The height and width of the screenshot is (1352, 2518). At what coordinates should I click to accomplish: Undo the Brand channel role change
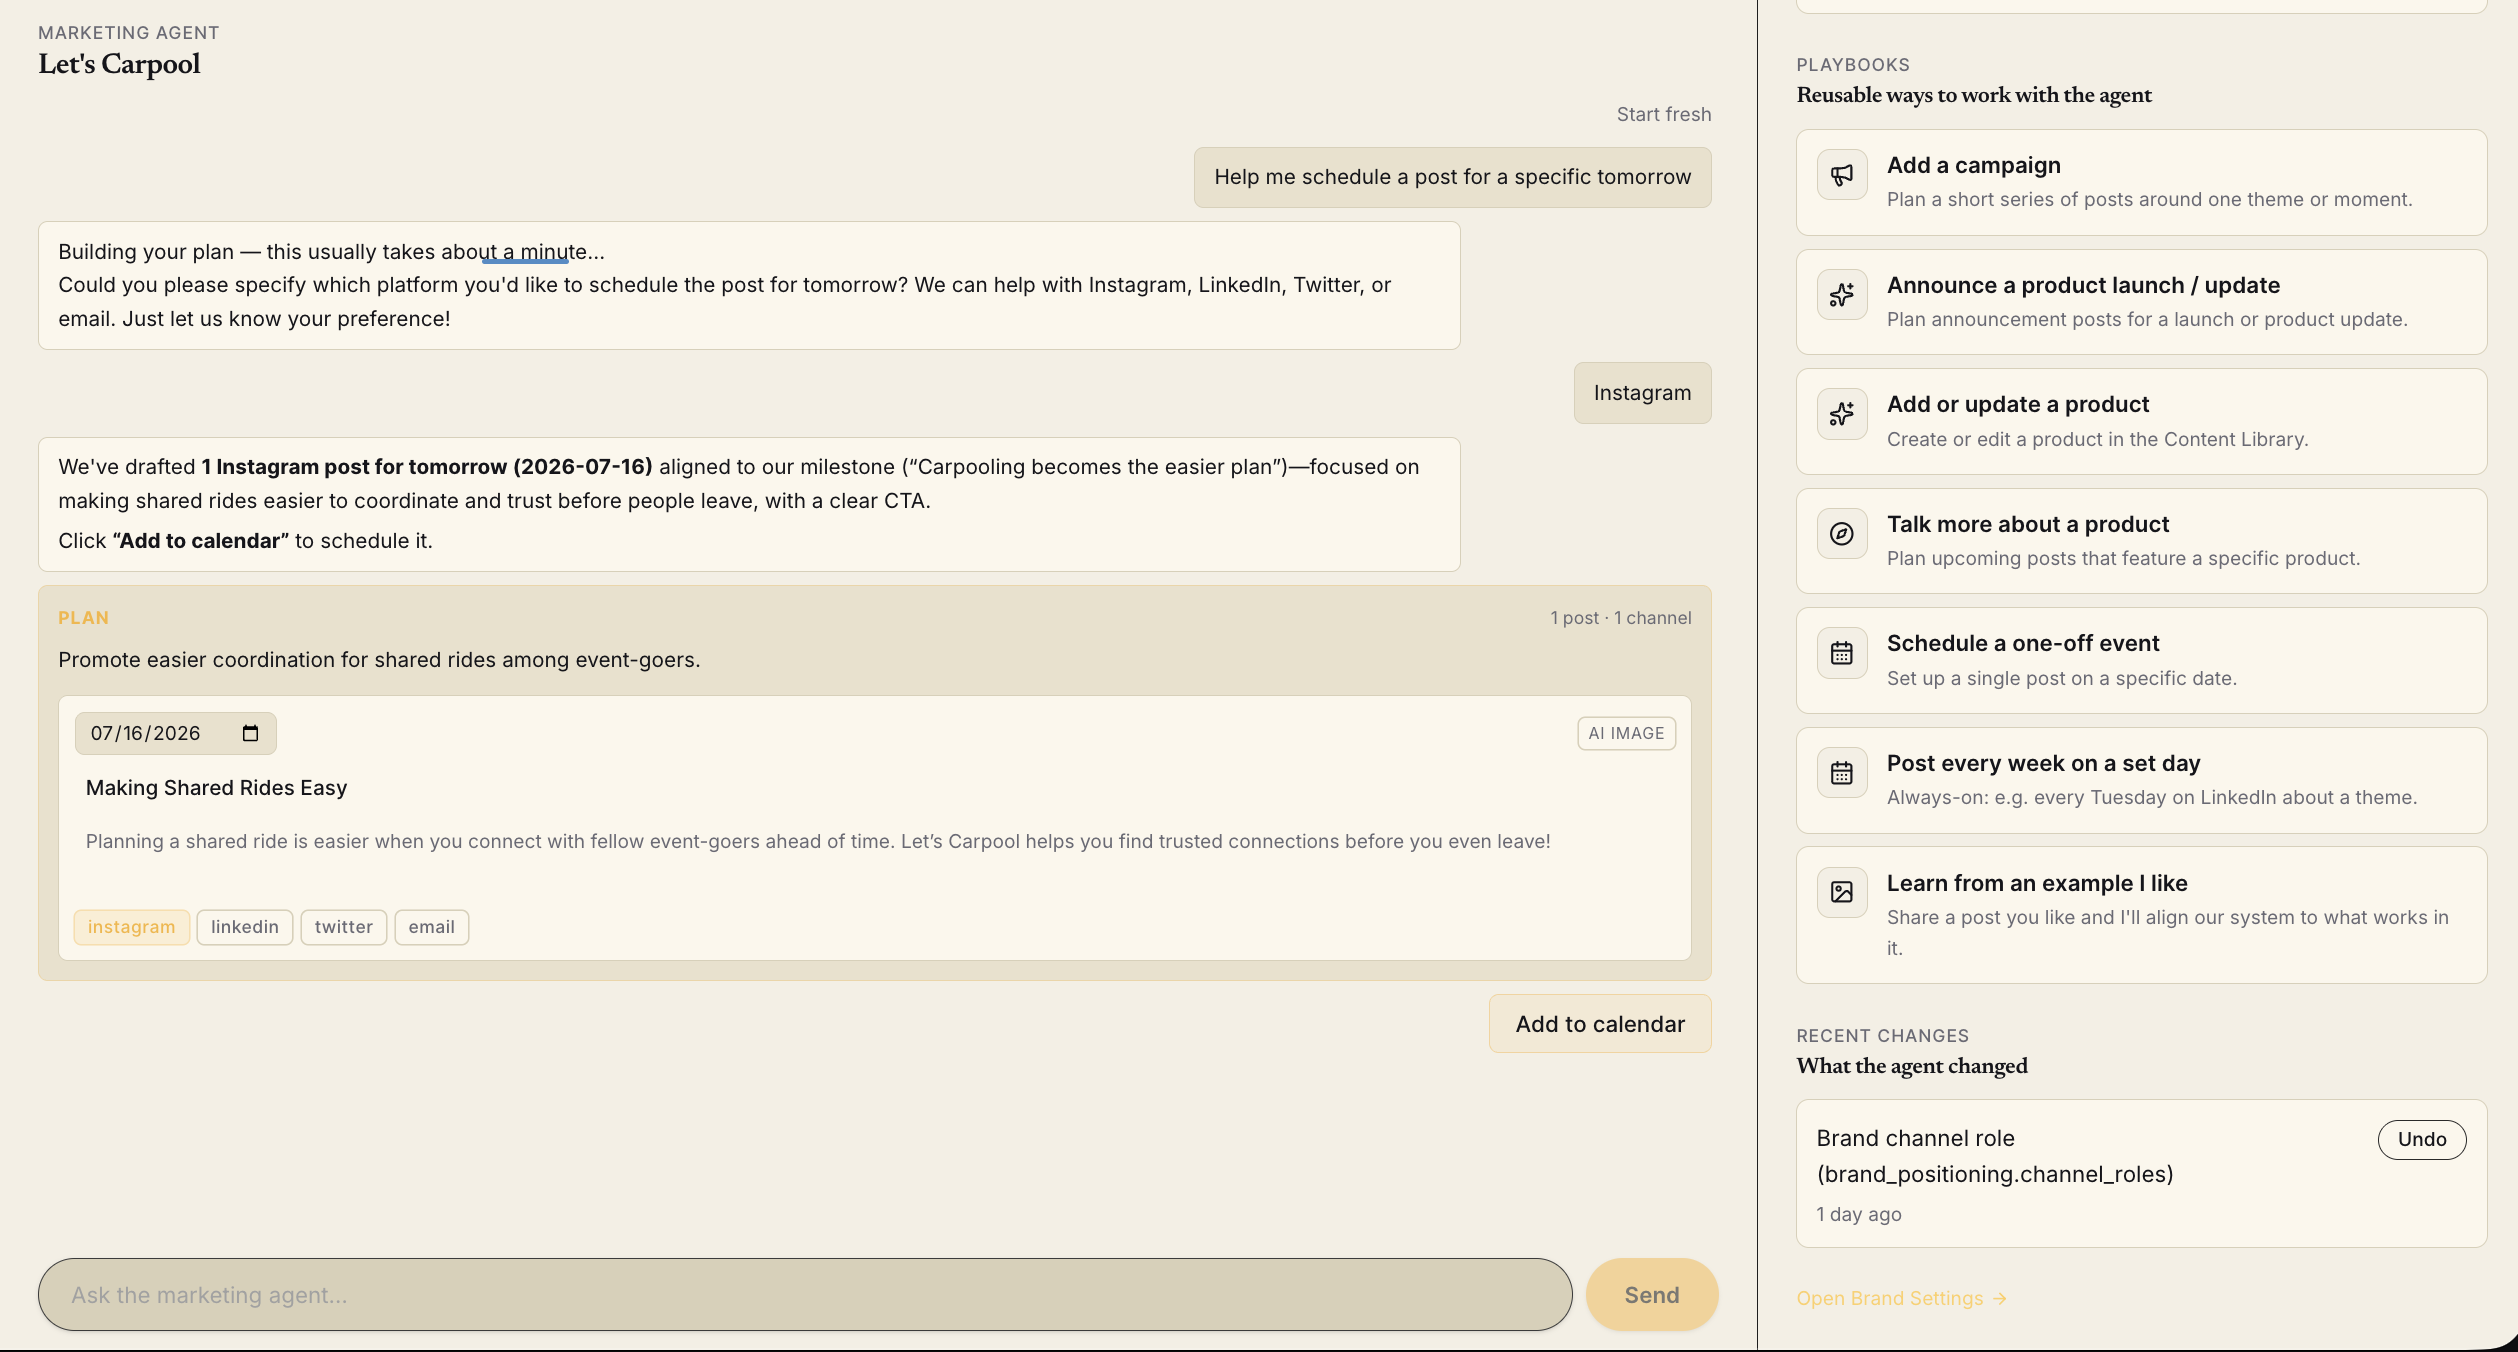(x=2421, y=1139)
